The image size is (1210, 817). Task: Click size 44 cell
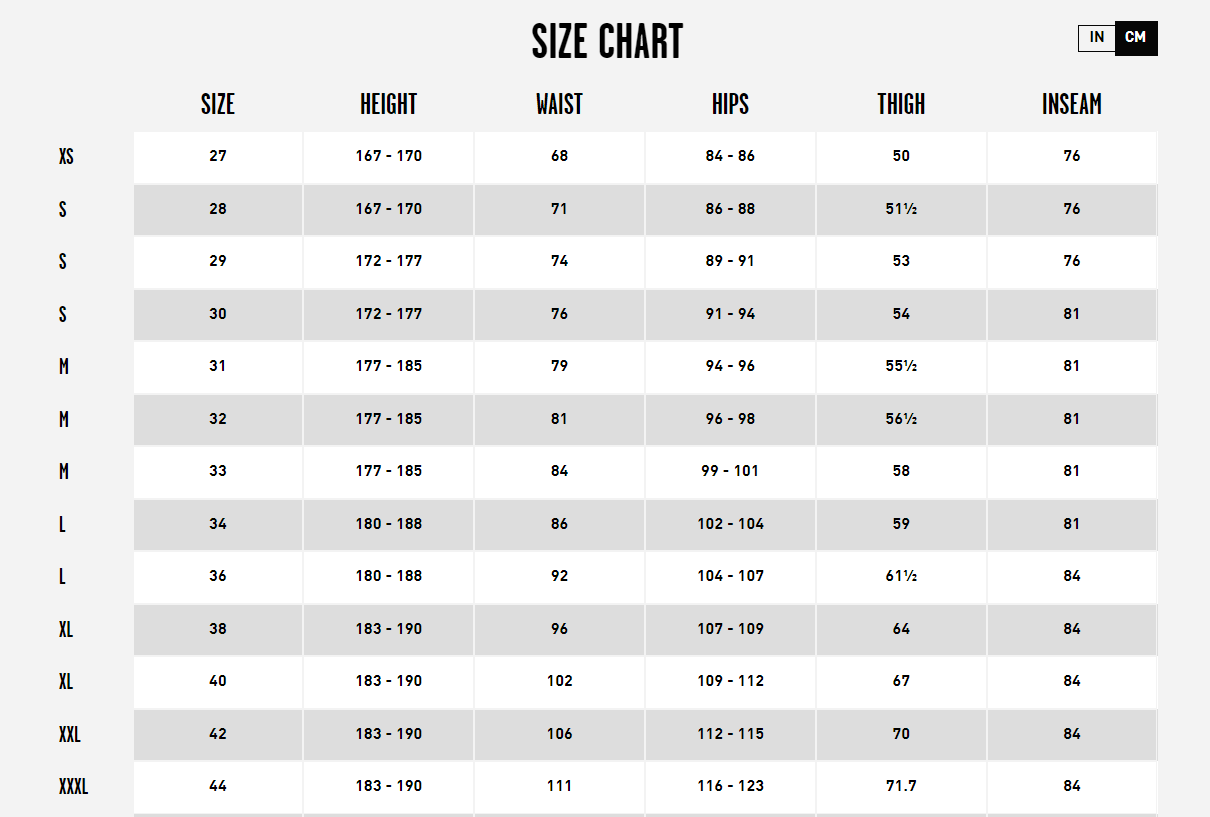pos(218,787)
